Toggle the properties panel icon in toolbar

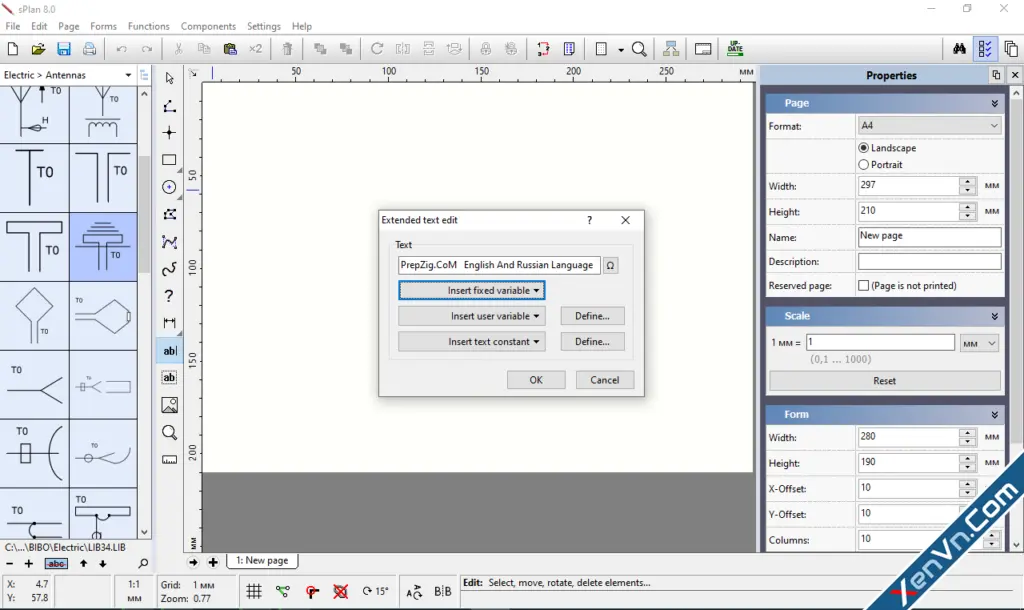click(985, 49)
